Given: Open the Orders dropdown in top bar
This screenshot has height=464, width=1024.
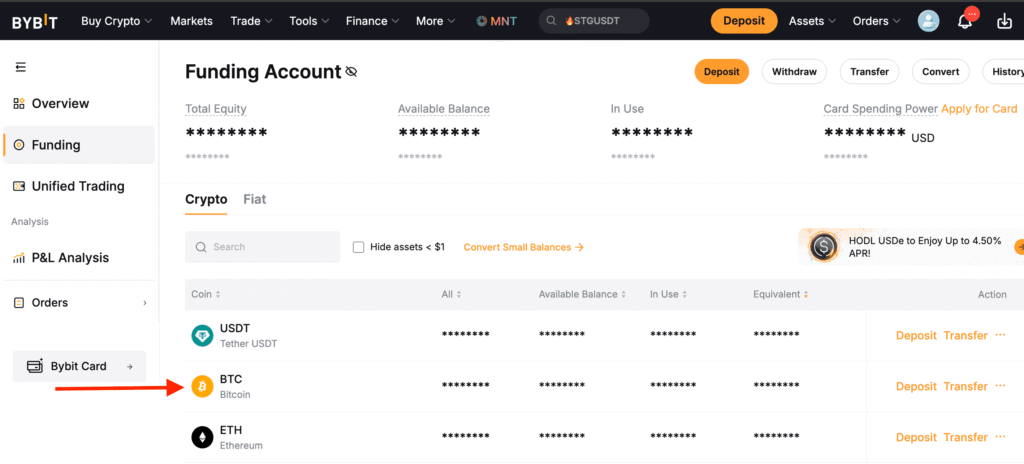Looking at the screenshot, I should tap(876, 21).
